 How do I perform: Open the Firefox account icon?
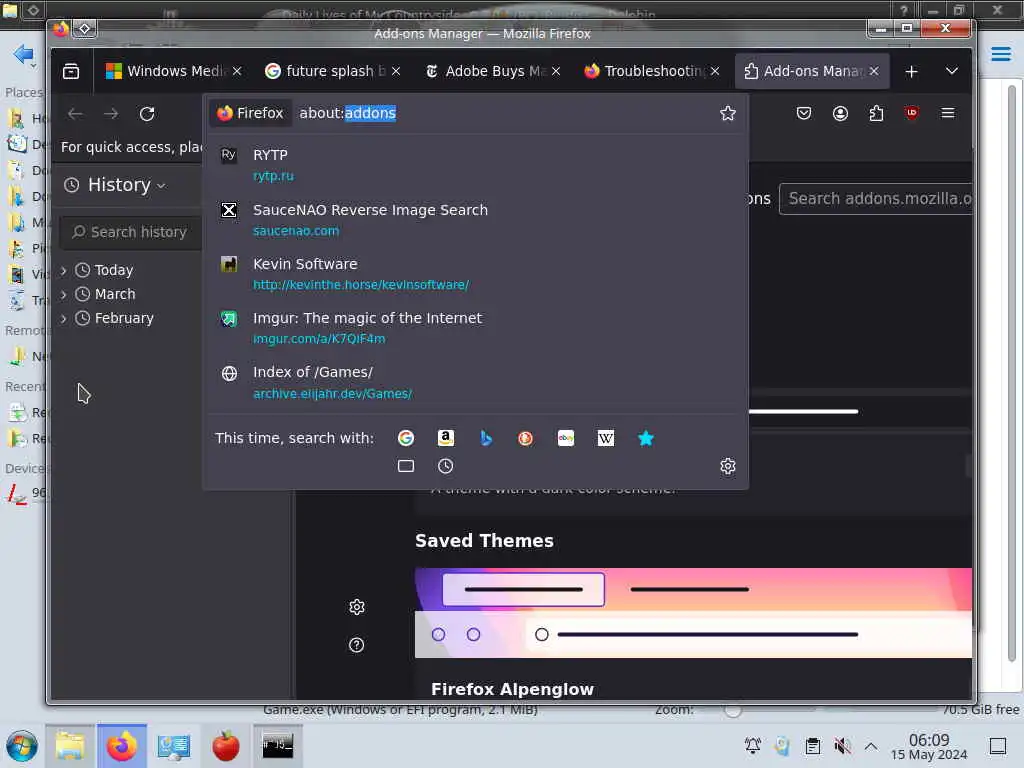[x=840, y=114]
